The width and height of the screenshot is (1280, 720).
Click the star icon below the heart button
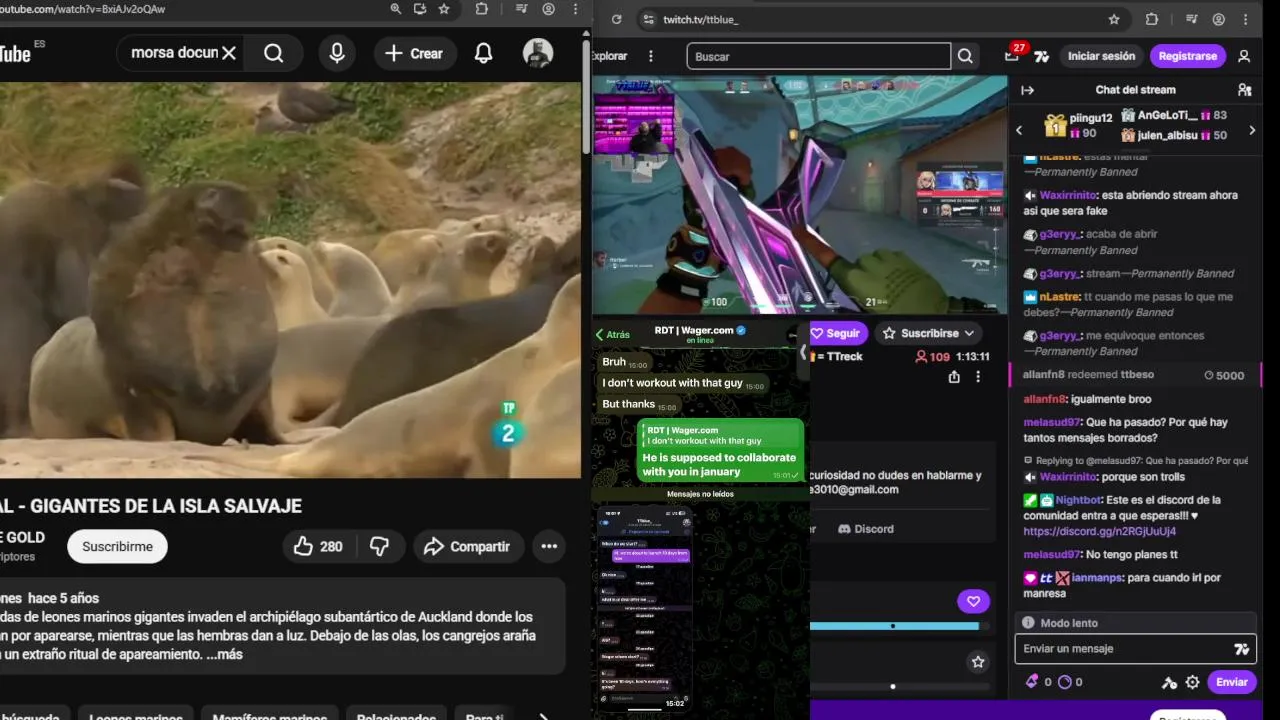tap(978, 661)
